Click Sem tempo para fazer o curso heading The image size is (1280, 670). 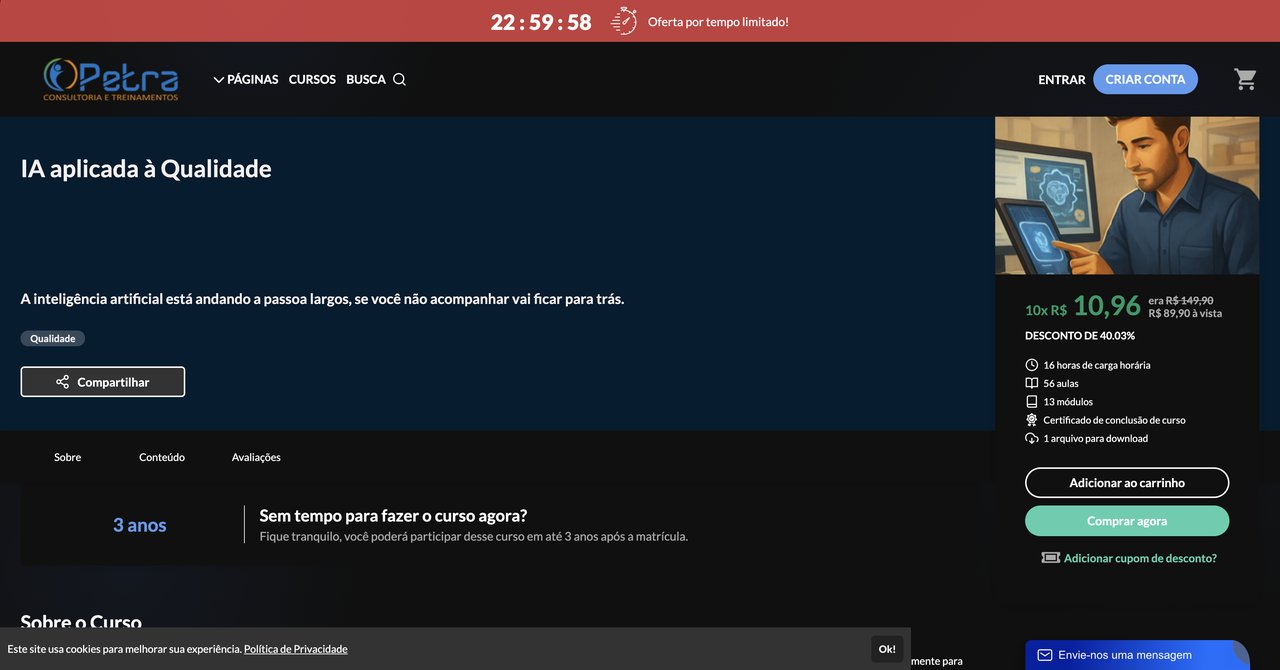point(393,516)
